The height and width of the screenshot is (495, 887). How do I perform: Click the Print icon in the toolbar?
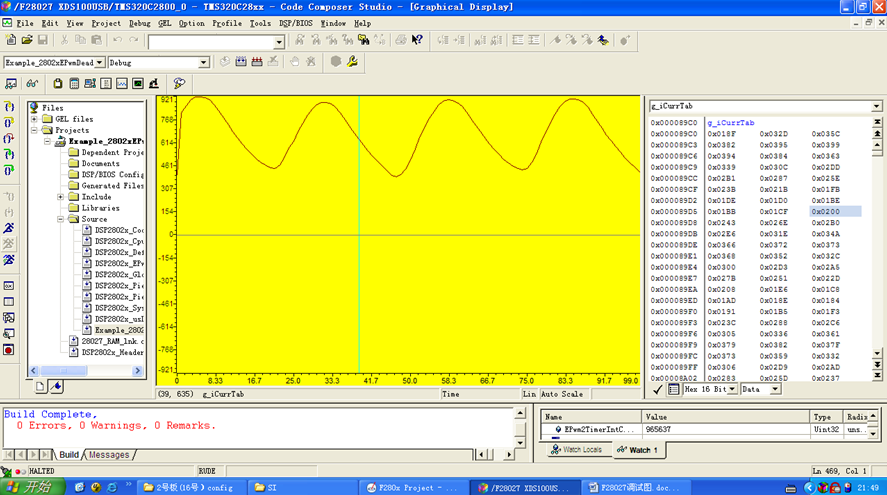pos(401,41)
